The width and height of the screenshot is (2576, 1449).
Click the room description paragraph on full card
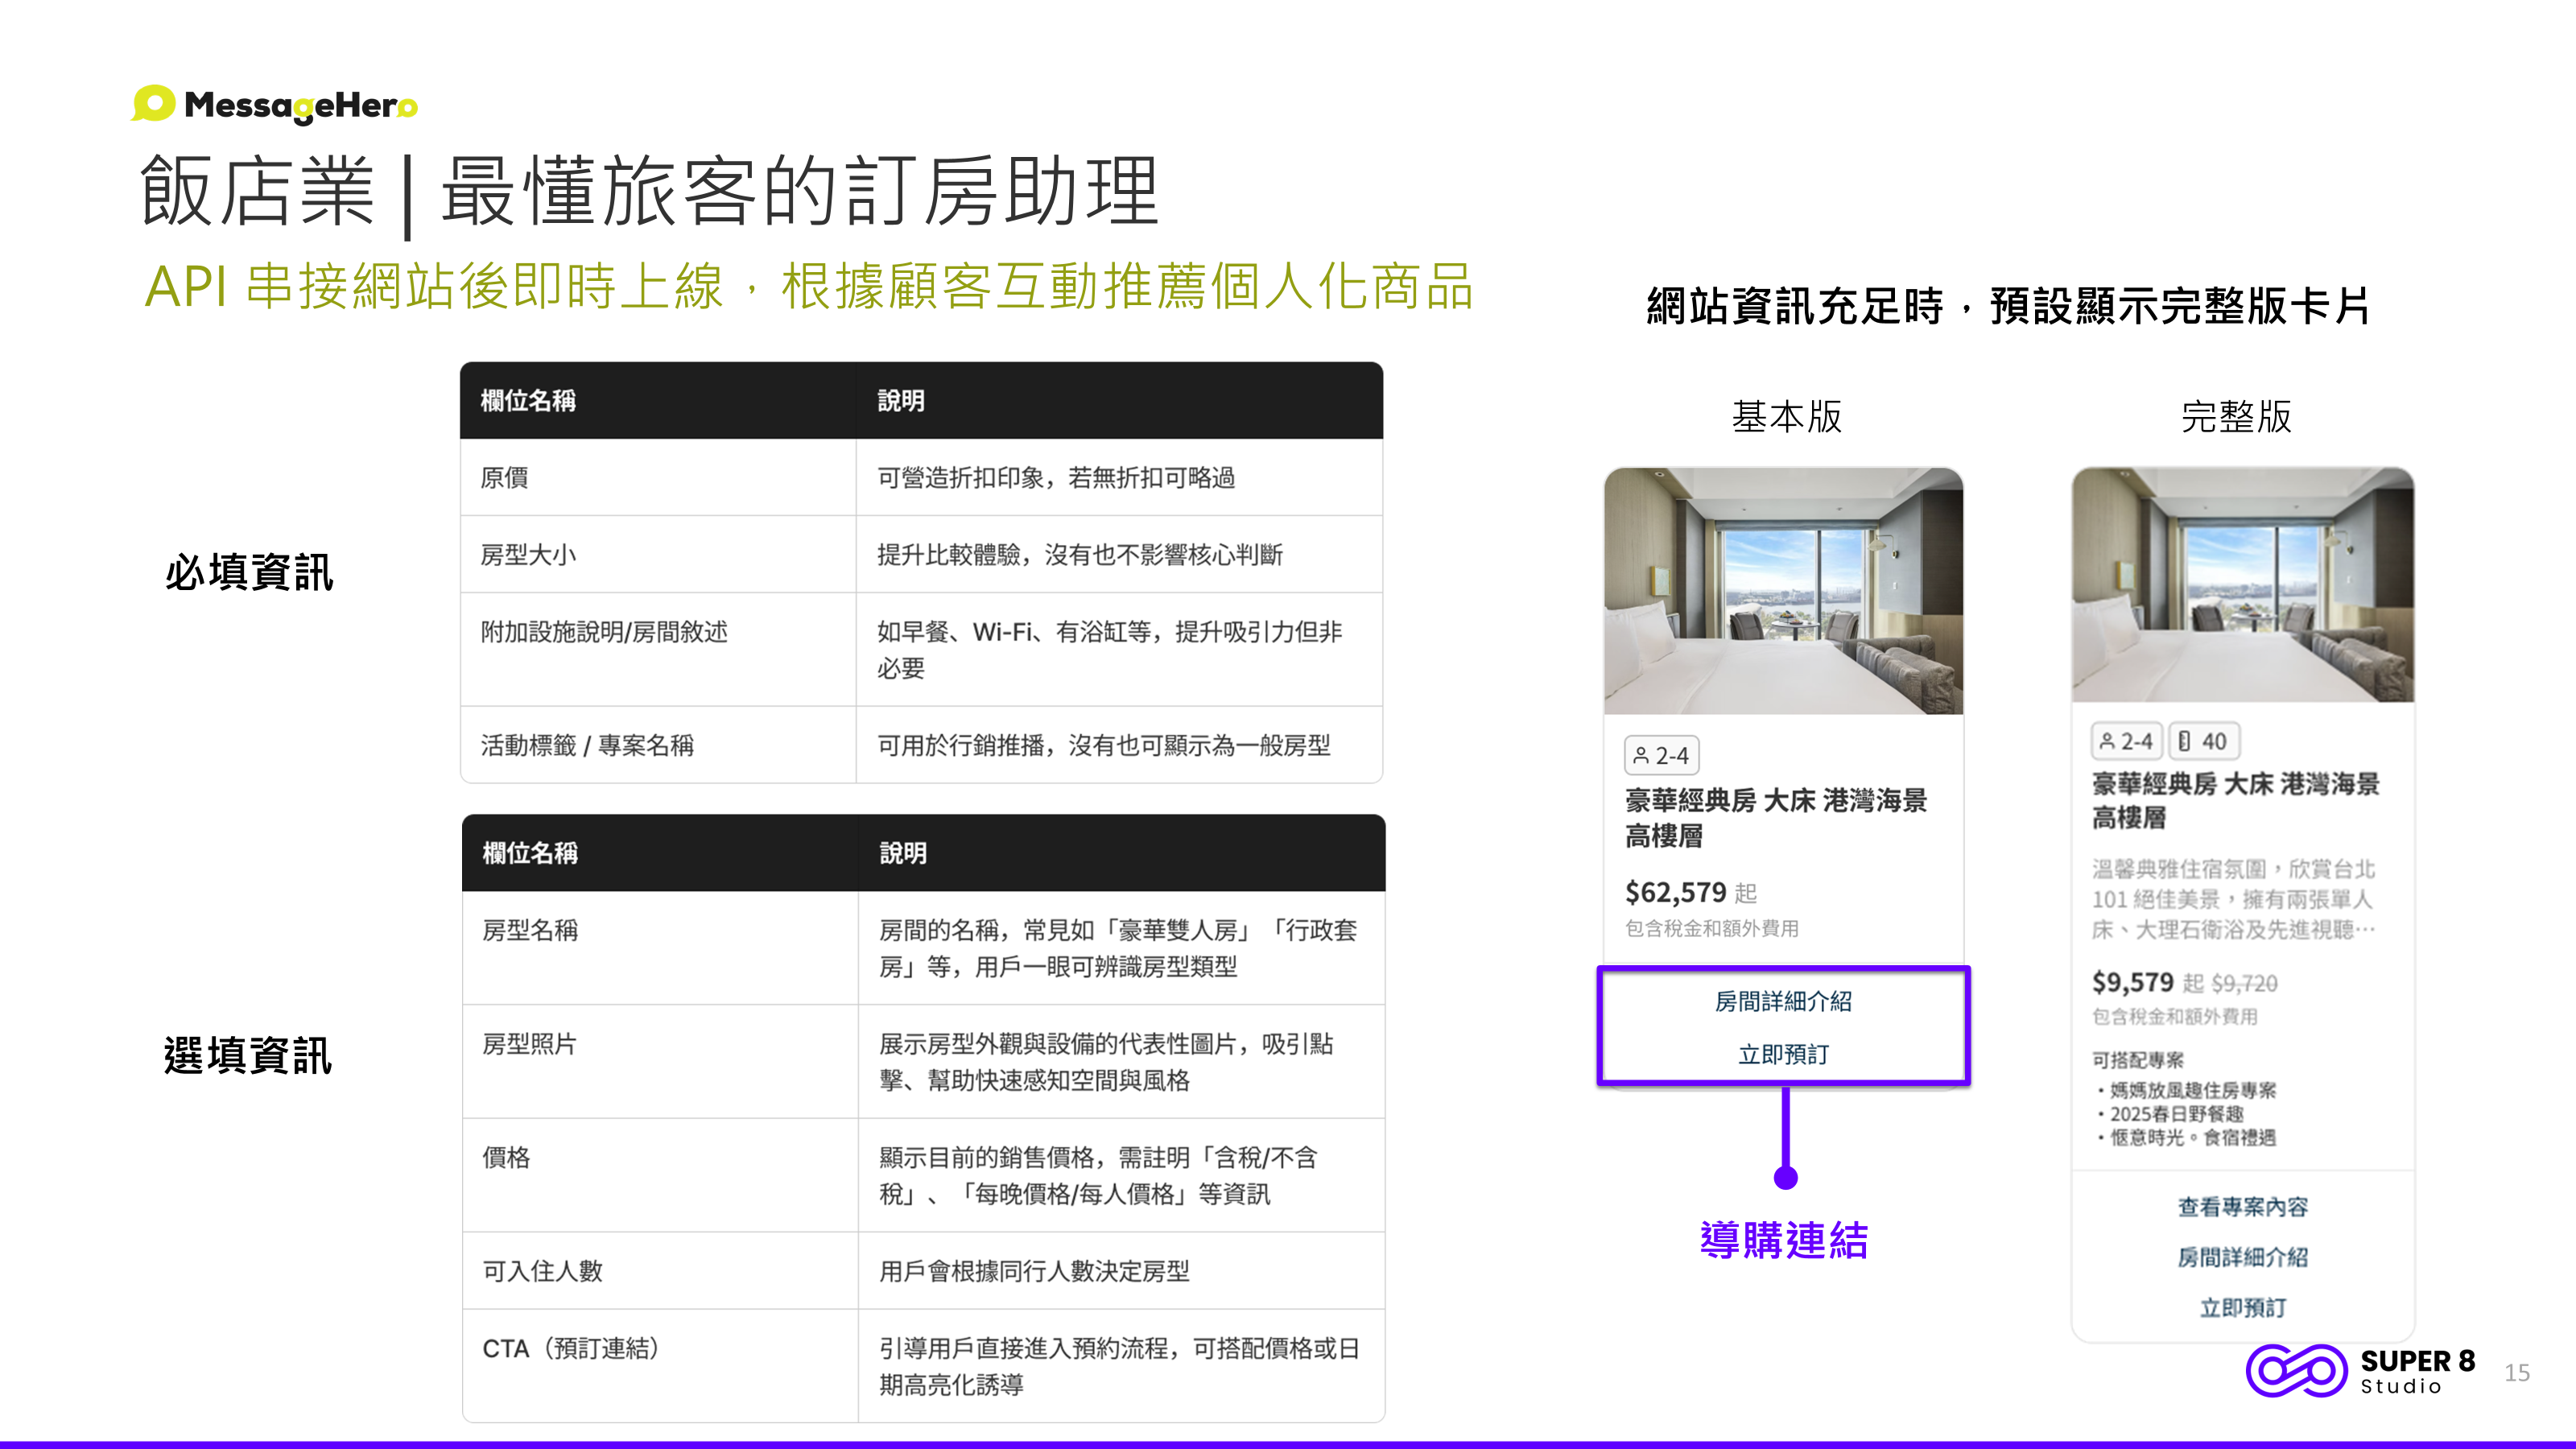pyautogui.click(x=2234, y=899)
